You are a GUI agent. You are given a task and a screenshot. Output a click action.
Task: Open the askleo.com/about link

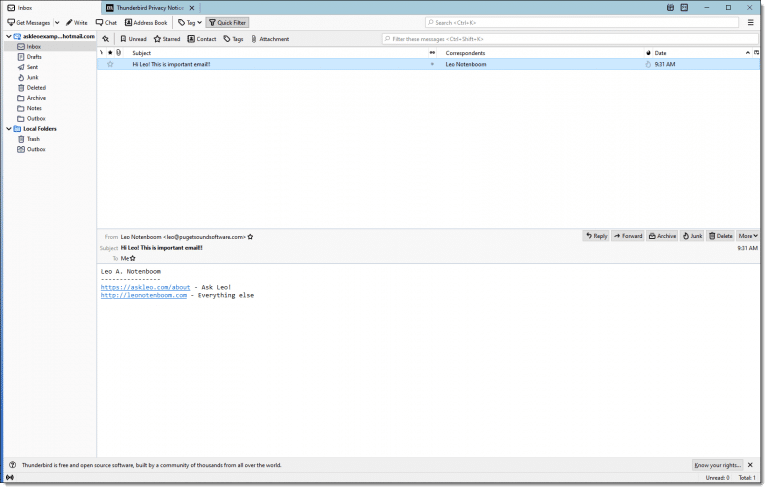pyautogui.click(x=145, y=288)
